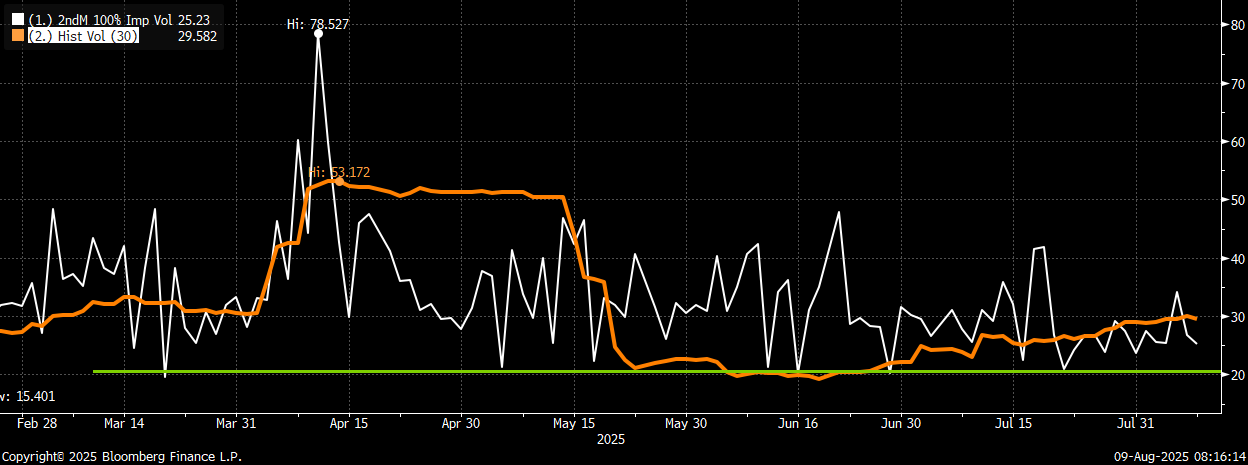
Task: Click the Bloomberg Finance L.P. copyright text
Action: tap(121, 456)
